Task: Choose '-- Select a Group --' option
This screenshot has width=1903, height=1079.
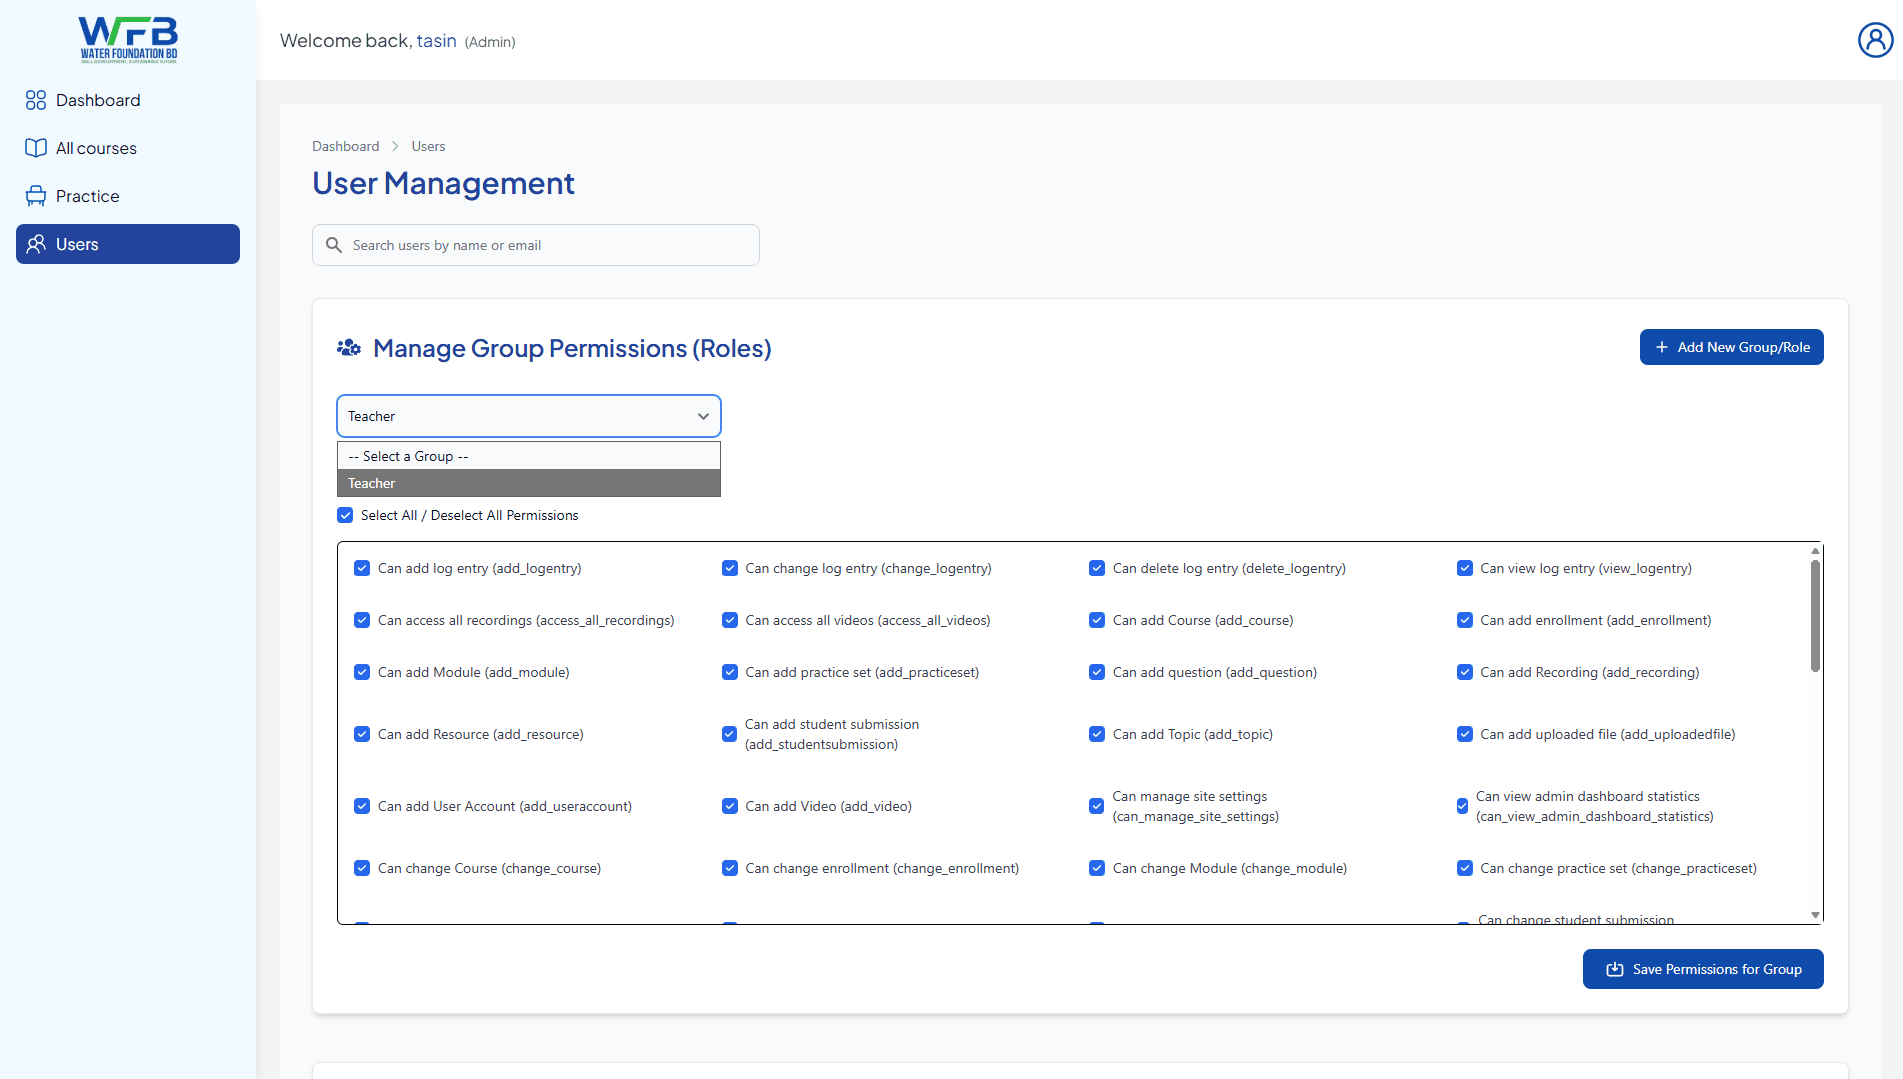Action: (529, 456)
